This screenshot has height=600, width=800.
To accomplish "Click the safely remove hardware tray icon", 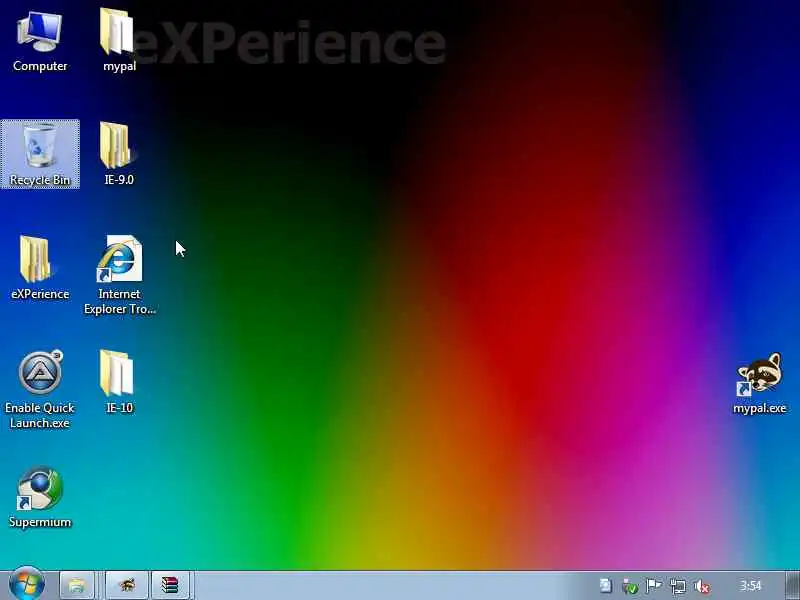I will [x=630, y=586].
